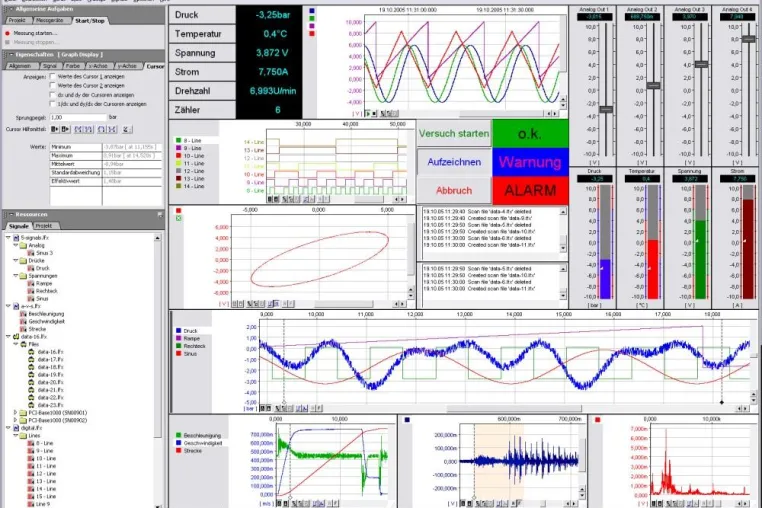This screenshot has width=762, height=508.
Task: Collapse the Eigenschaften panel header
Action: pos(10,55)
